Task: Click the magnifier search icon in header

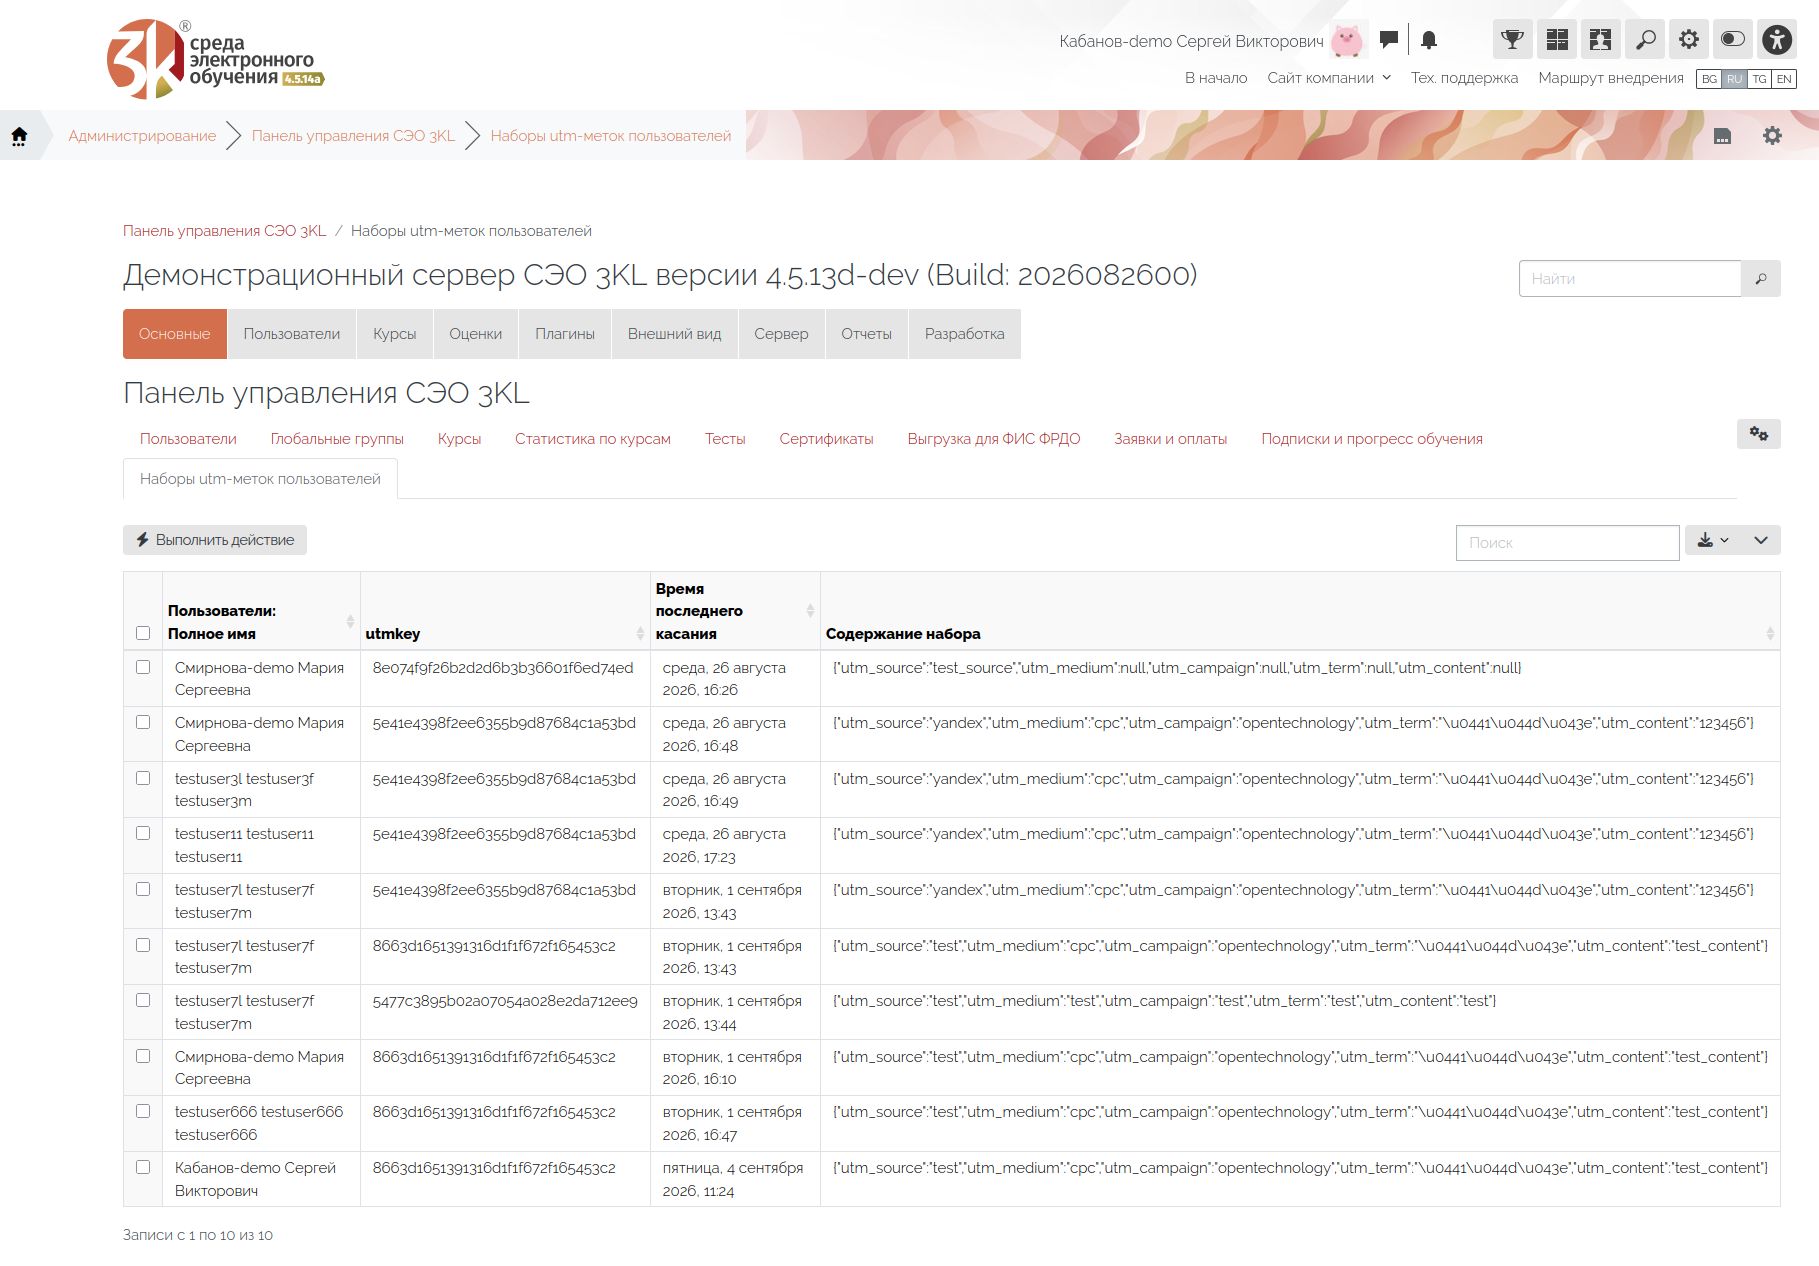Action: (1645, 40)
